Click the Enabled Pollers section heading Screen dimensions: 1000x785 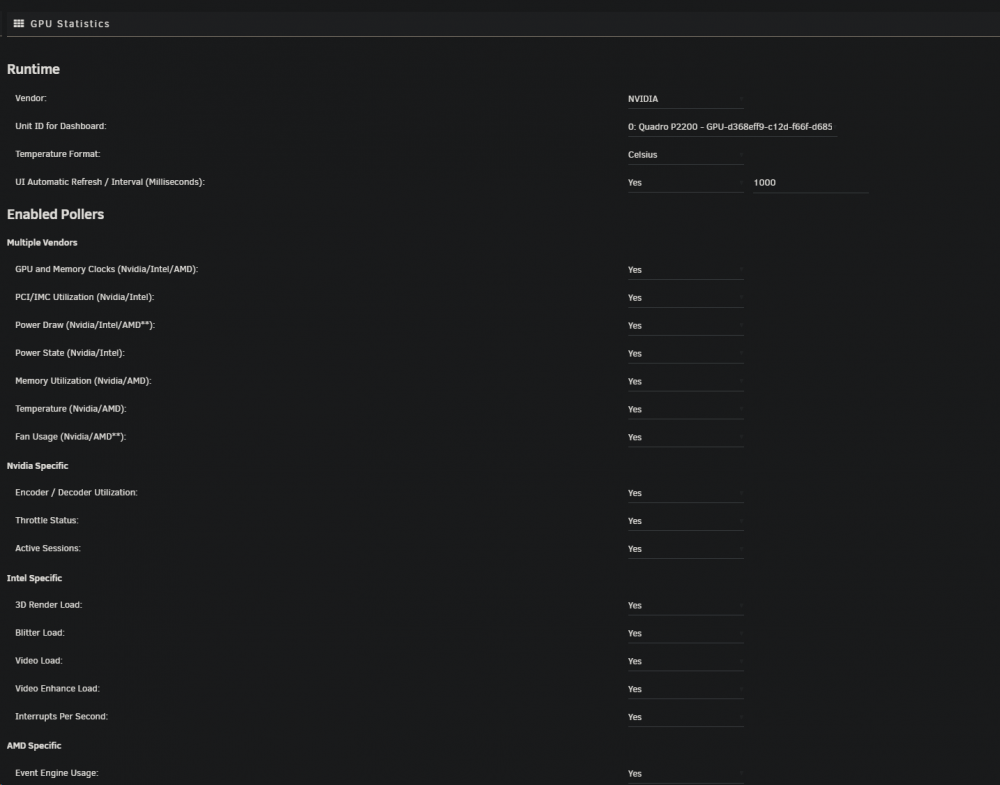pyautogui.click(x=55, y=214)
